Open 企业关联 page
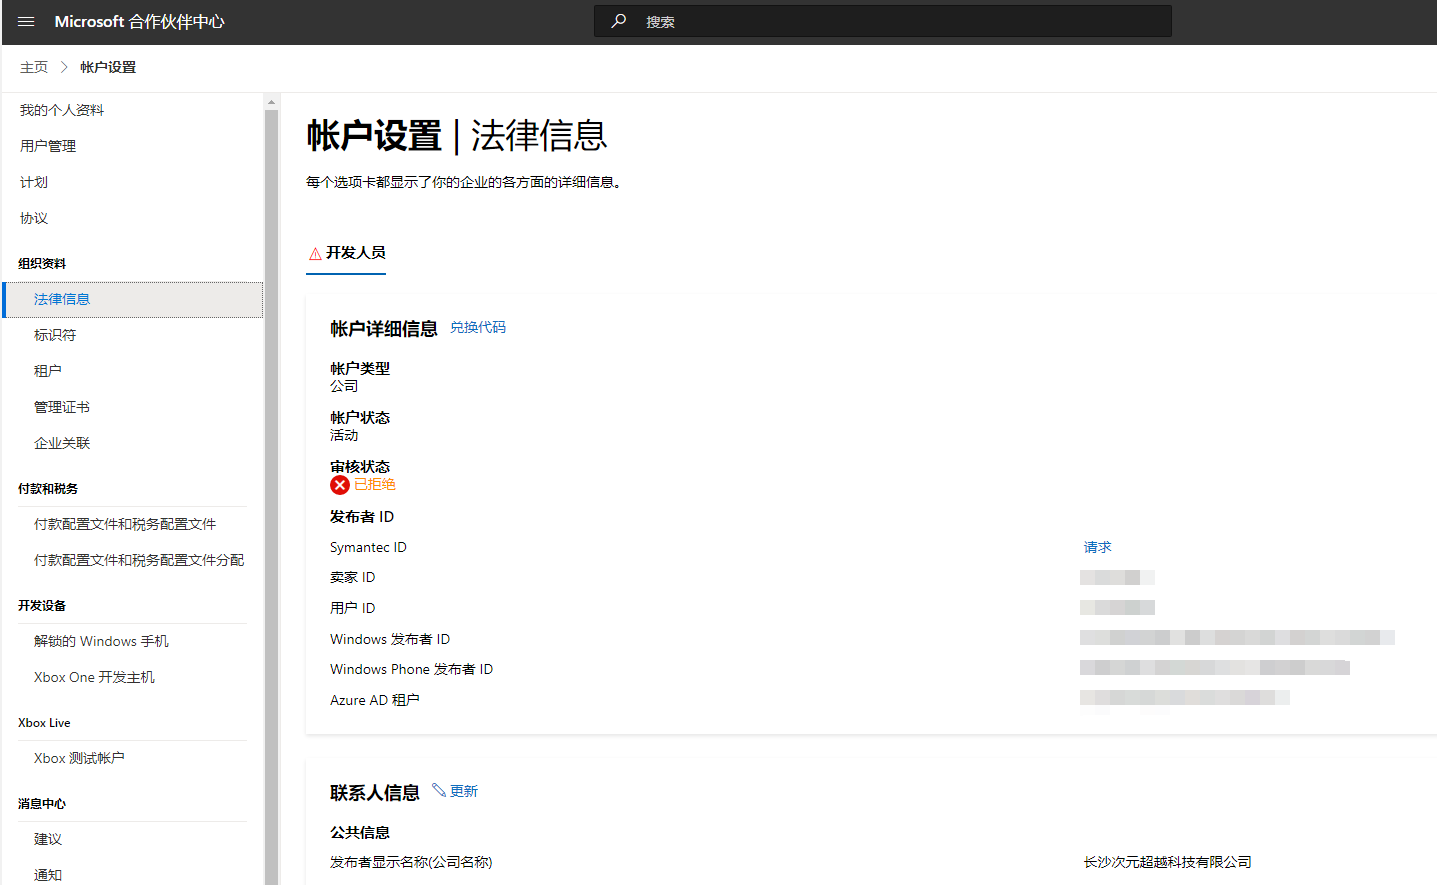1437x885 pixels. pos(60,442)
